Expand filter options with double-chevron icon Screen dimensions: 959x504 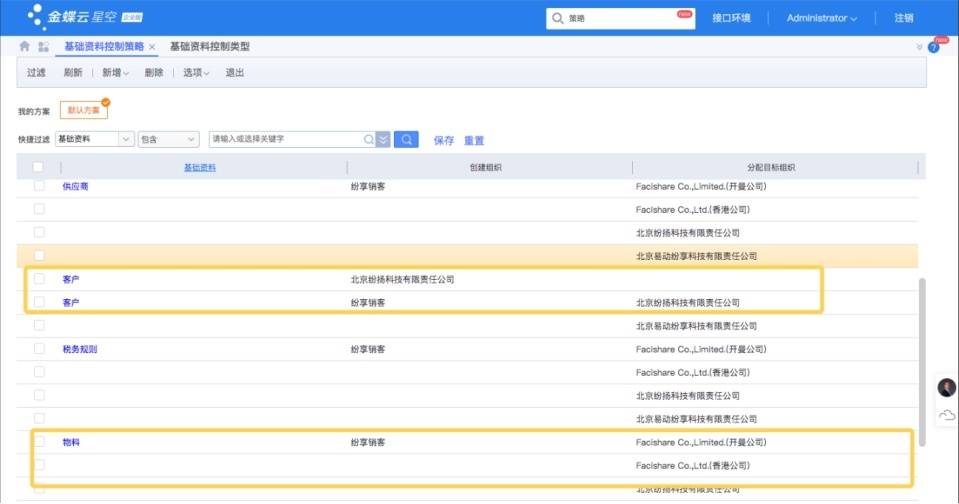tap(383, 139)
